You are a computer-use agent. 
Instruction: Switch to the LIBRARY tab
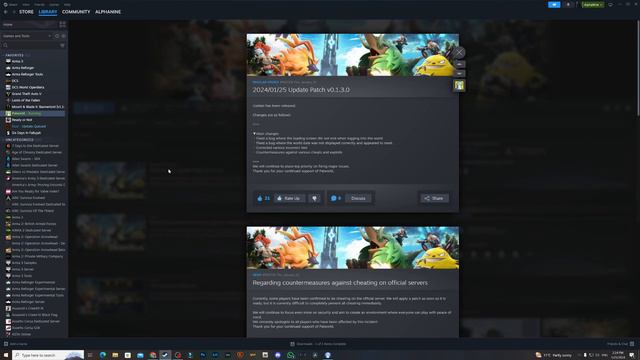pos(48,12)
